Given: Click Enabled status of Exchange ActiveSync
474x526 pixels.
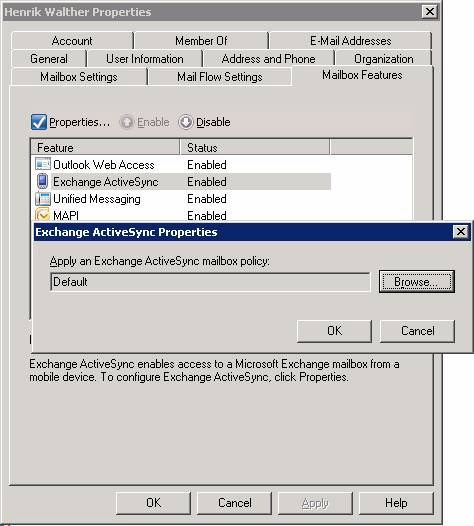Looking at the screenshot, I should pos(207,182).
